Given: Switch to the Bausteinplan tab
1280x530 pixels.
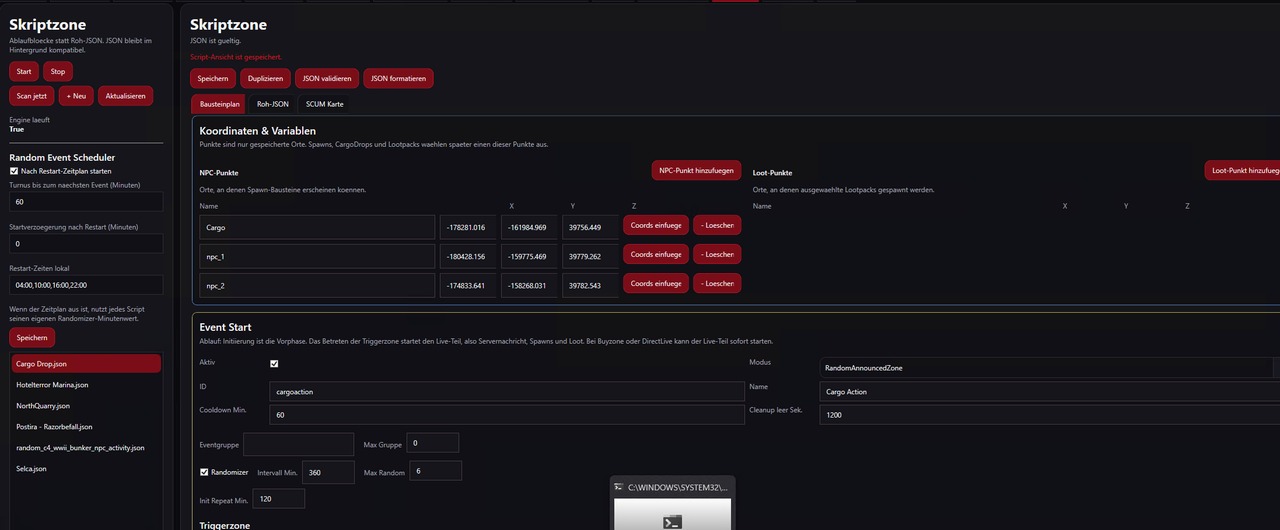Looking at the screenshot, I should tap(219, 104).
